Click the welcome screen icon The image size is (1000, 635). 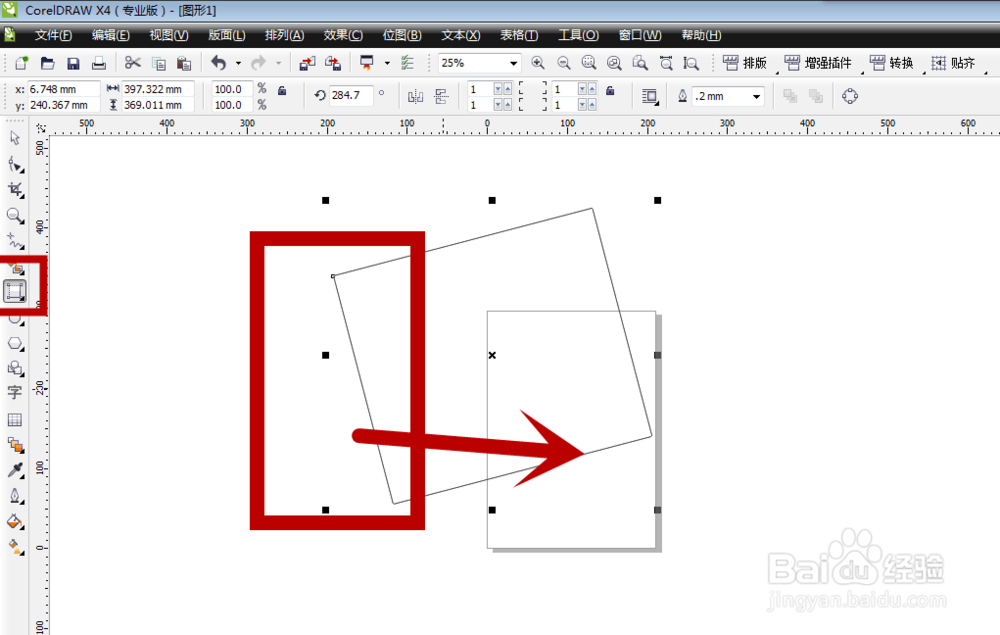(x=366, y=62)
